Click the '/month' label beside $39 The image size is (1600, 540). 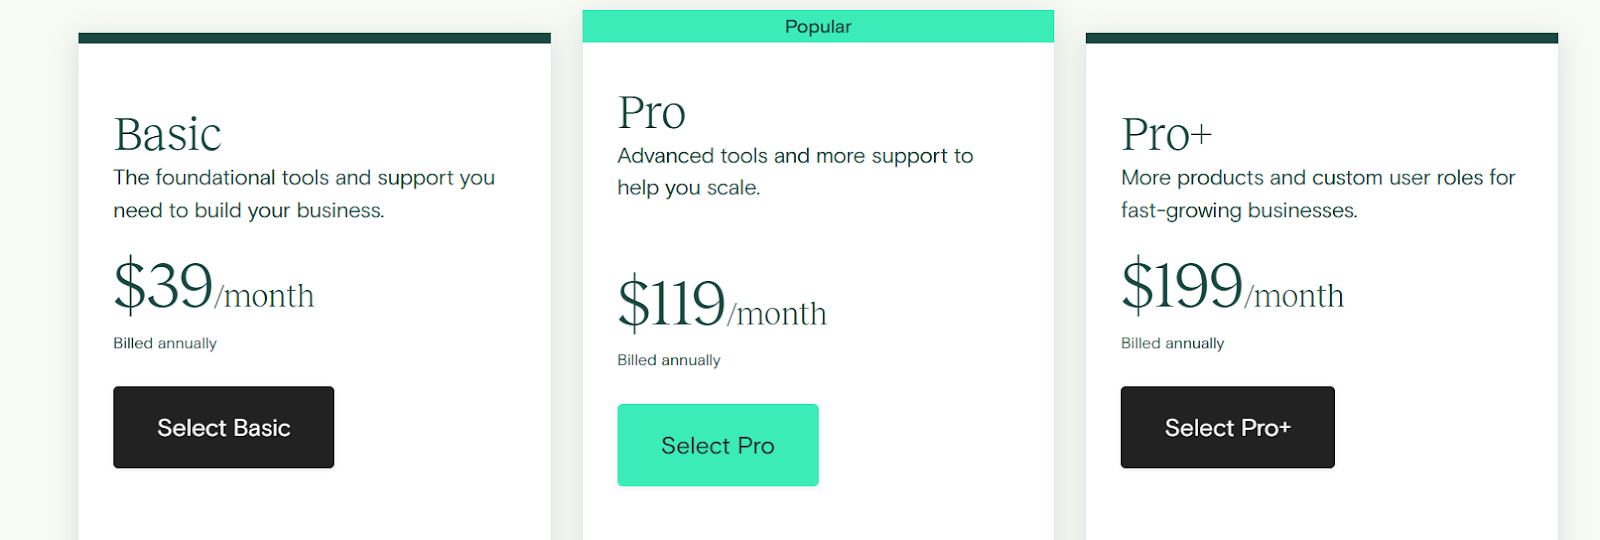265,297
